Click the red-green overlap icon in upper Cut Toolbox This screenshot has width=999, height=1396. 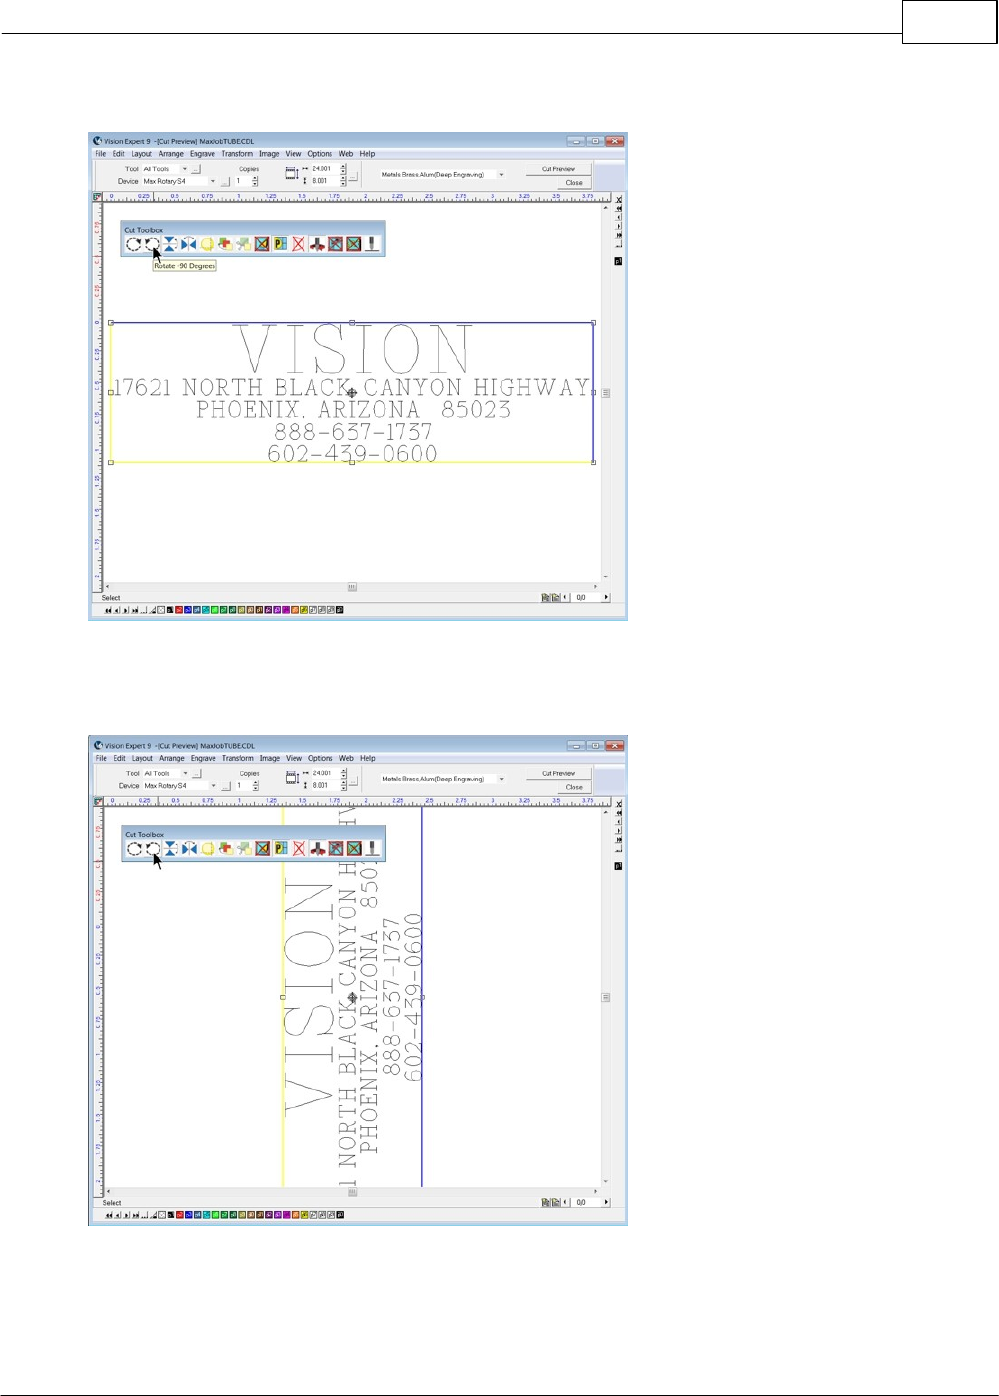[x=225, y=243]
